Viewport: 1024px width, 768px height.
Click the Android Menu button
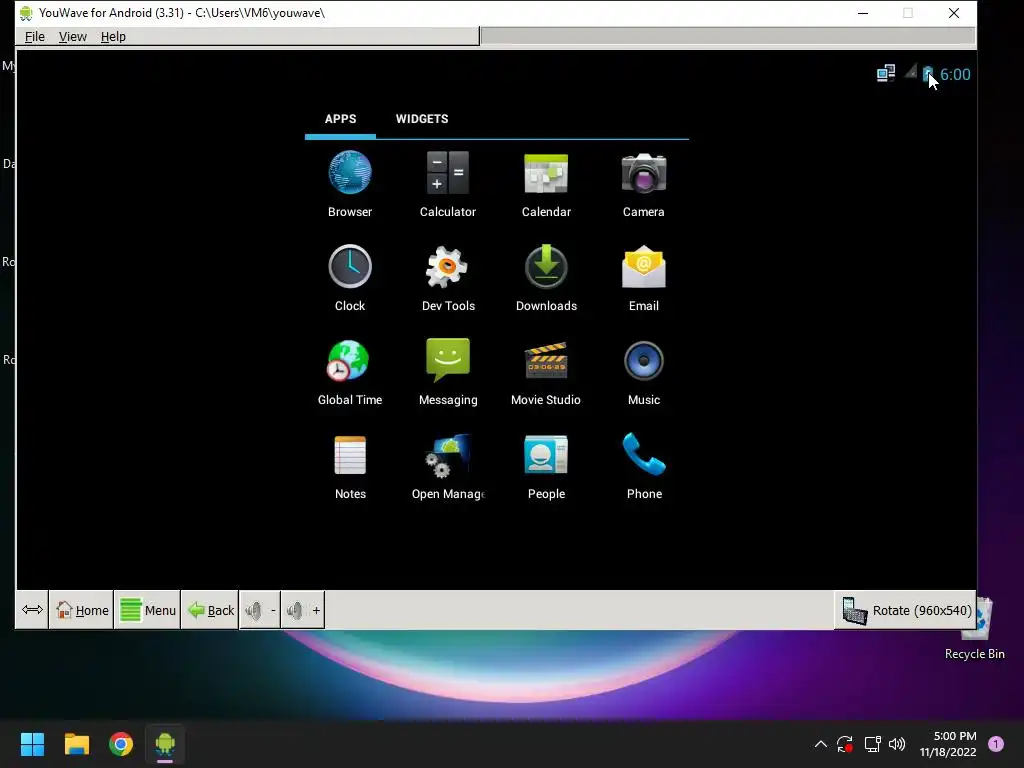[148, 610]
